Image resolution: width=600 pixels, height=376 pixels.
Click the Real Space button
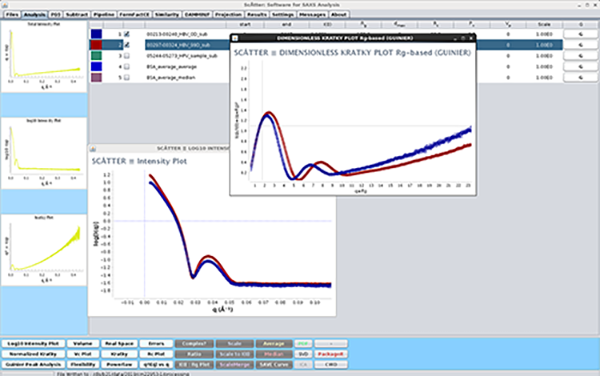(119, 343)
